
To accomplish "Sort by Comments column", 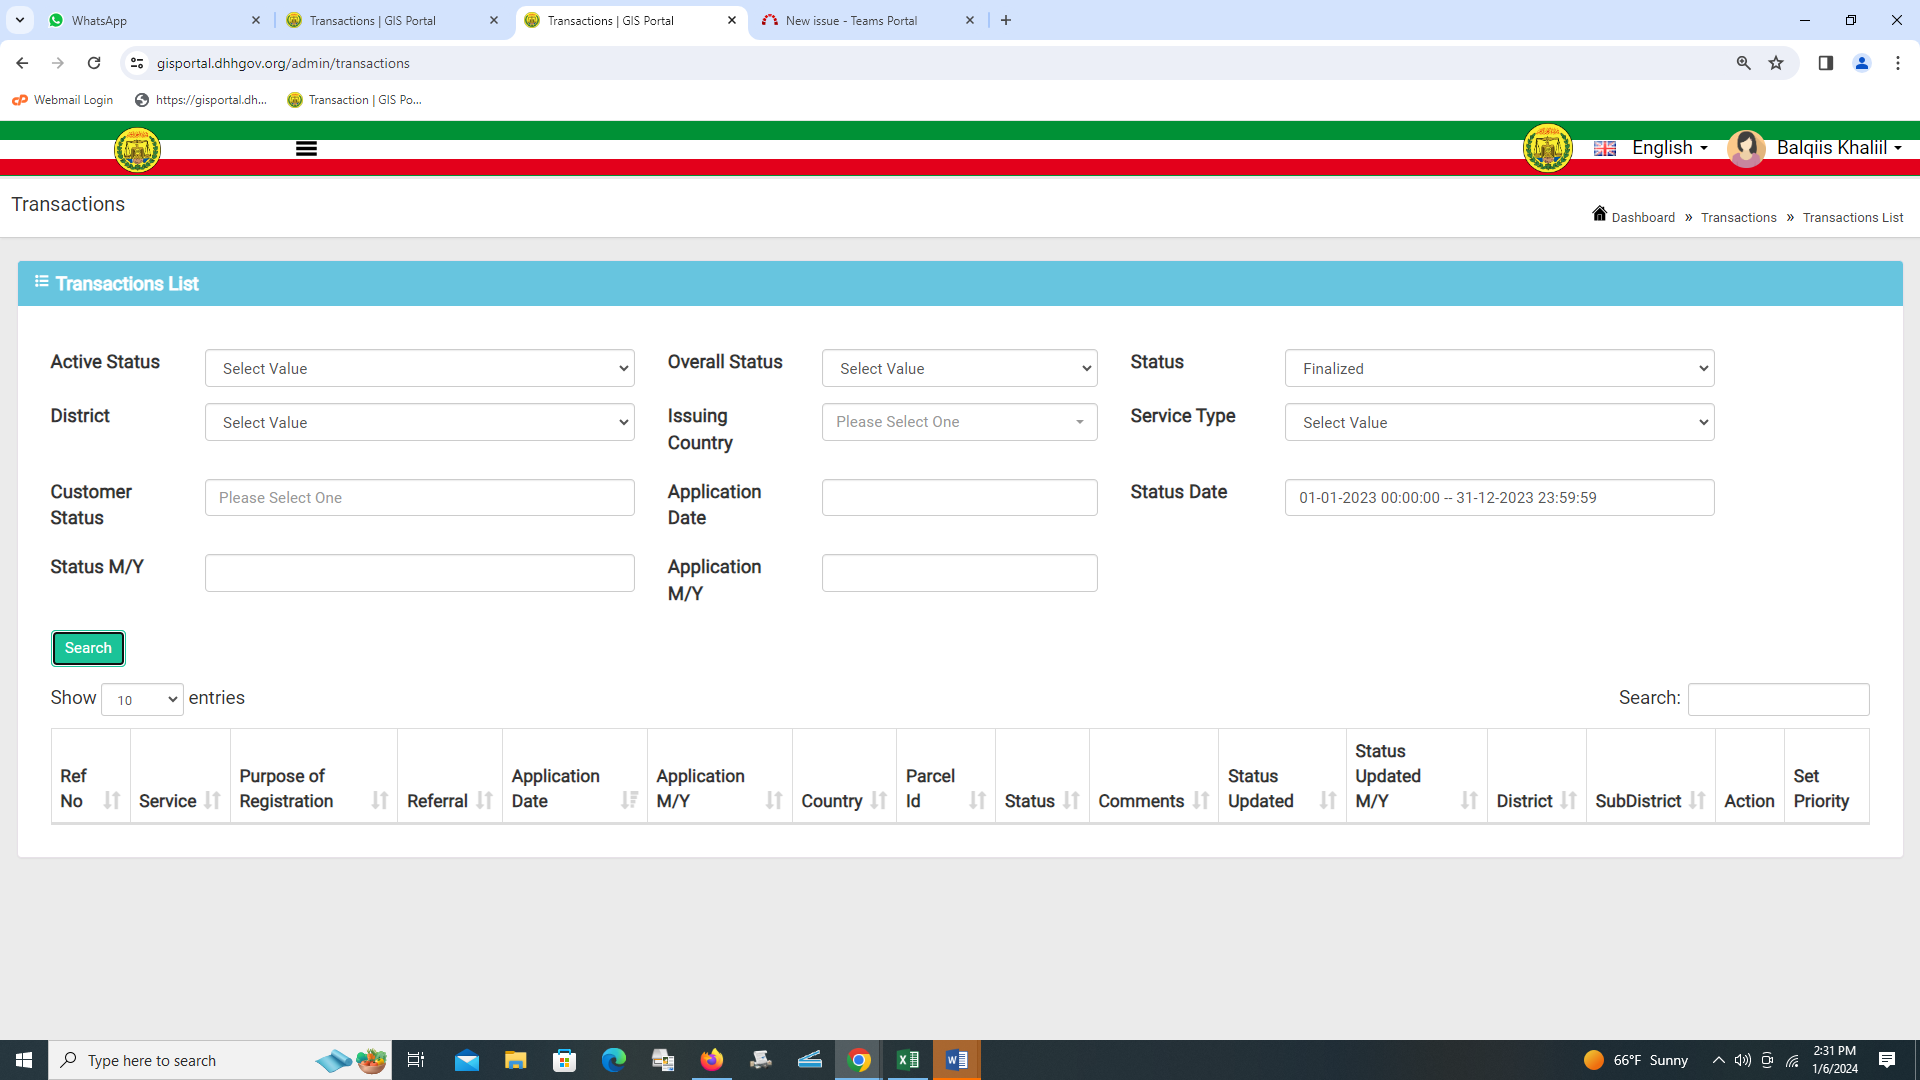I will point(1200,800).
